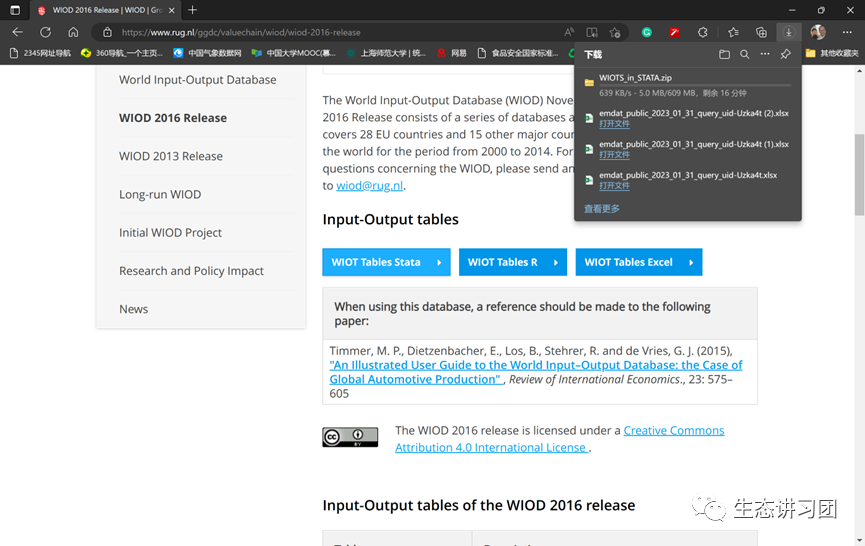Open the tab actions menu icon

15,10
